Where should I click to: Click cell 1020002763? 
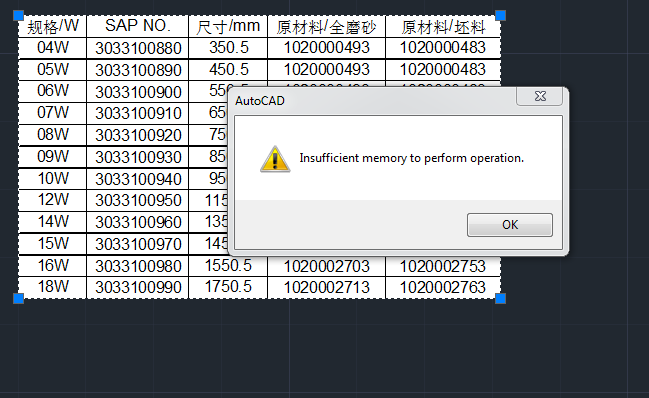(x=443, y=288)
